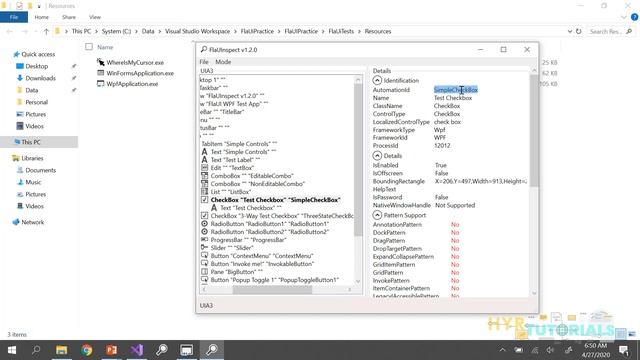
Task: Click the Text "Simple Controls" A icon in tree
Action: [x=204, y=152]
